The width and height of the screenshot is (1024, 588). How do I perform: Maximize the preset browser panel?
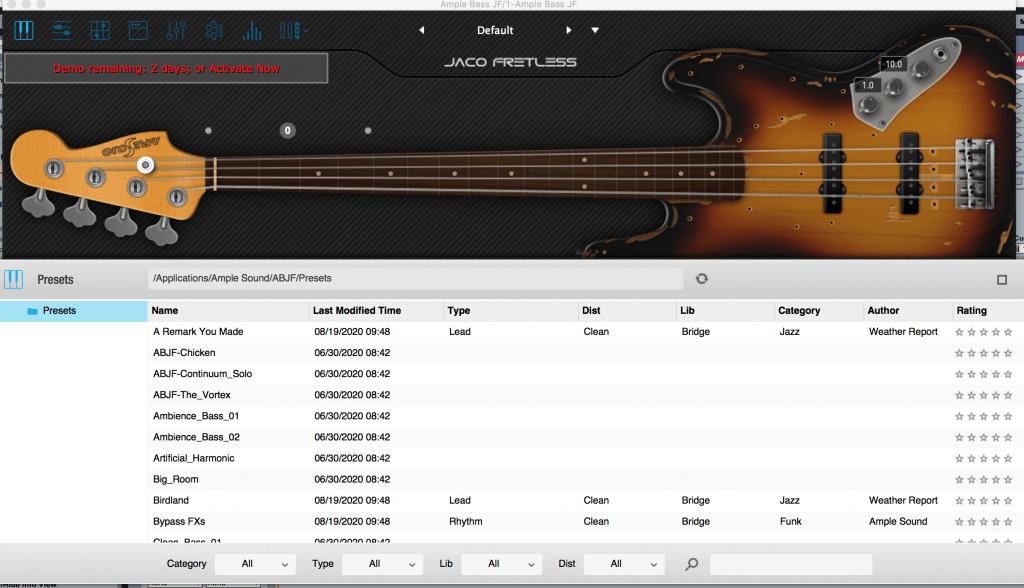tap(1002, 280)
